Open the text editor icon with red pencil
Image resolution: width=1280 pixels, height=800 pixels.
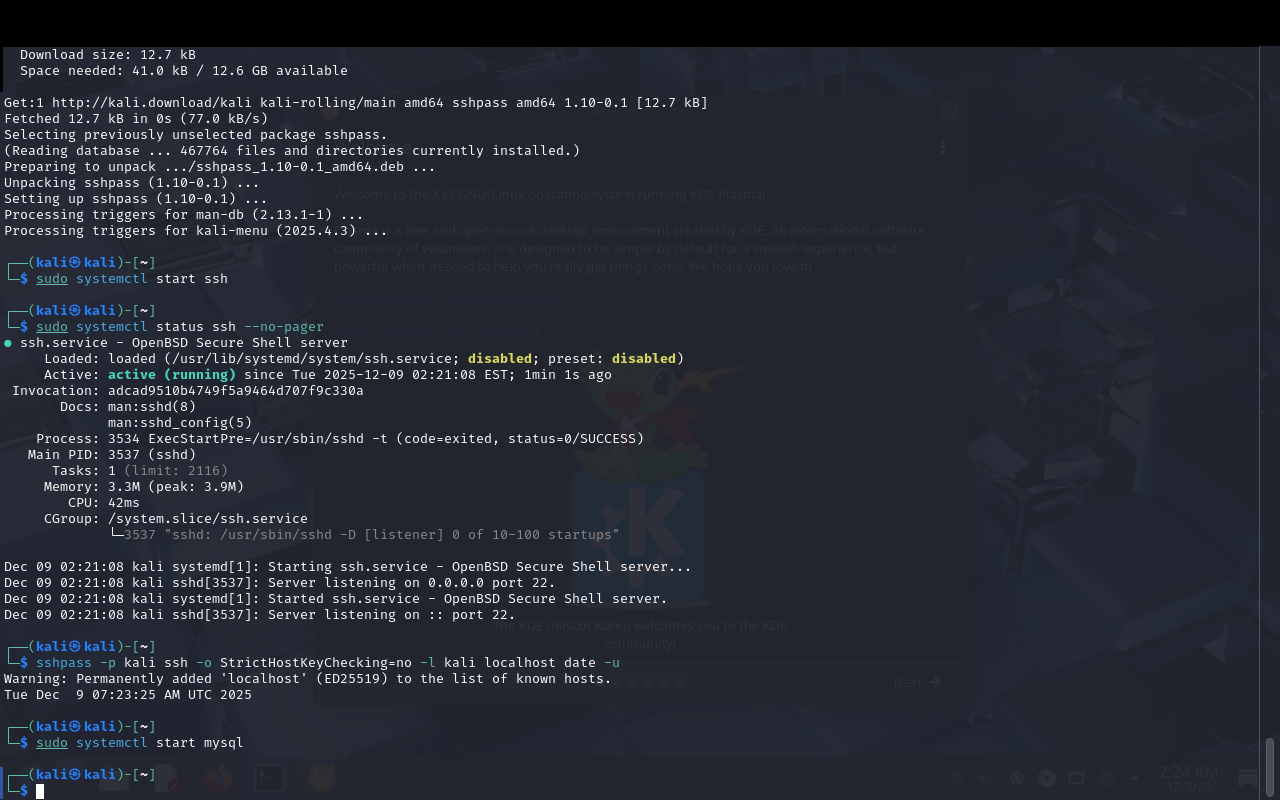(167, 778)
